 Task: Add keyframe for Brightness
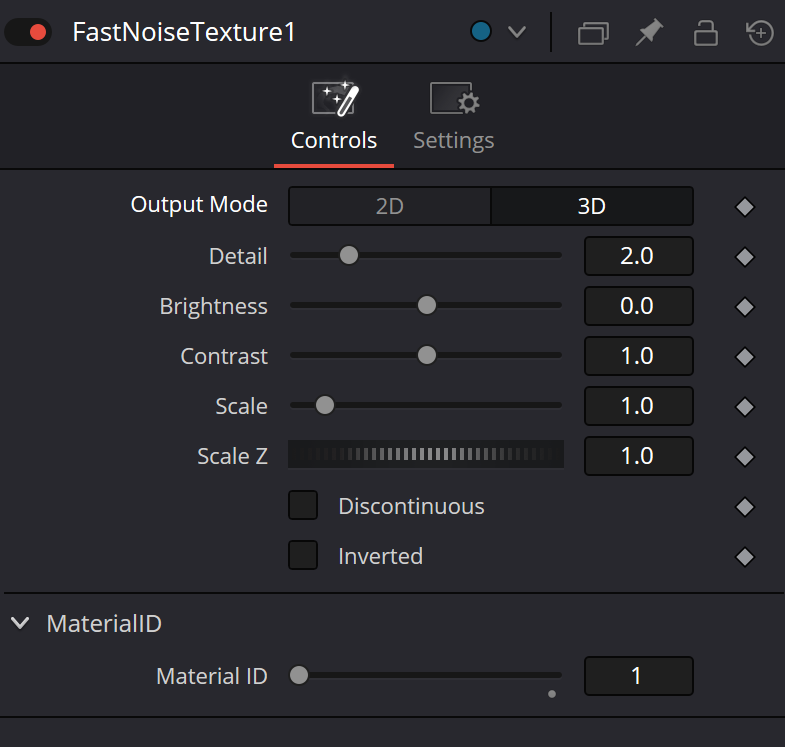(x=744, y=307)
